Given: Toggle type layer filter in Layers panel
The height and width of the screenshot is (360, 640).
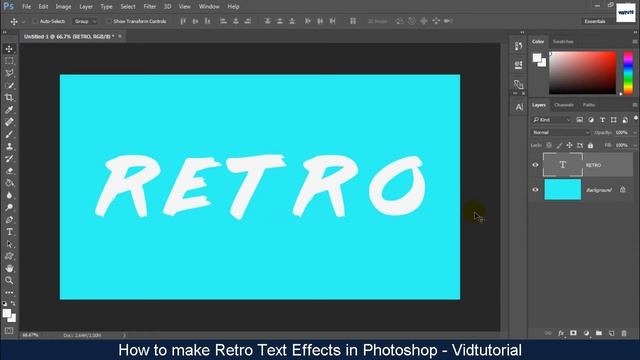Looking at the screenshot, I should pyautogui.click(x=602, y=120).
